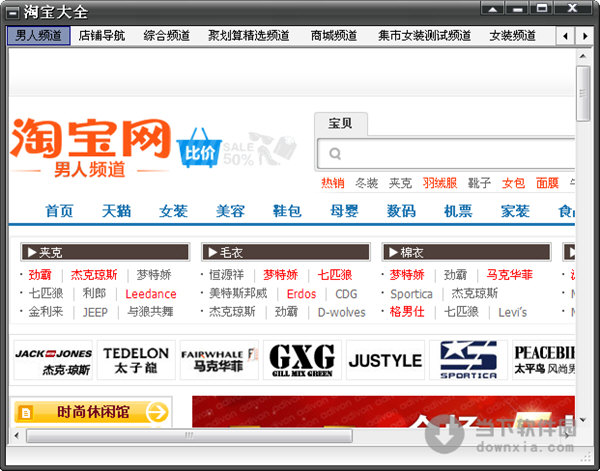Image resolution: width=600 pixels, height=471 pixels.
Task: Open the 天猫 navigation link
Action: click(x=116, y=211)
